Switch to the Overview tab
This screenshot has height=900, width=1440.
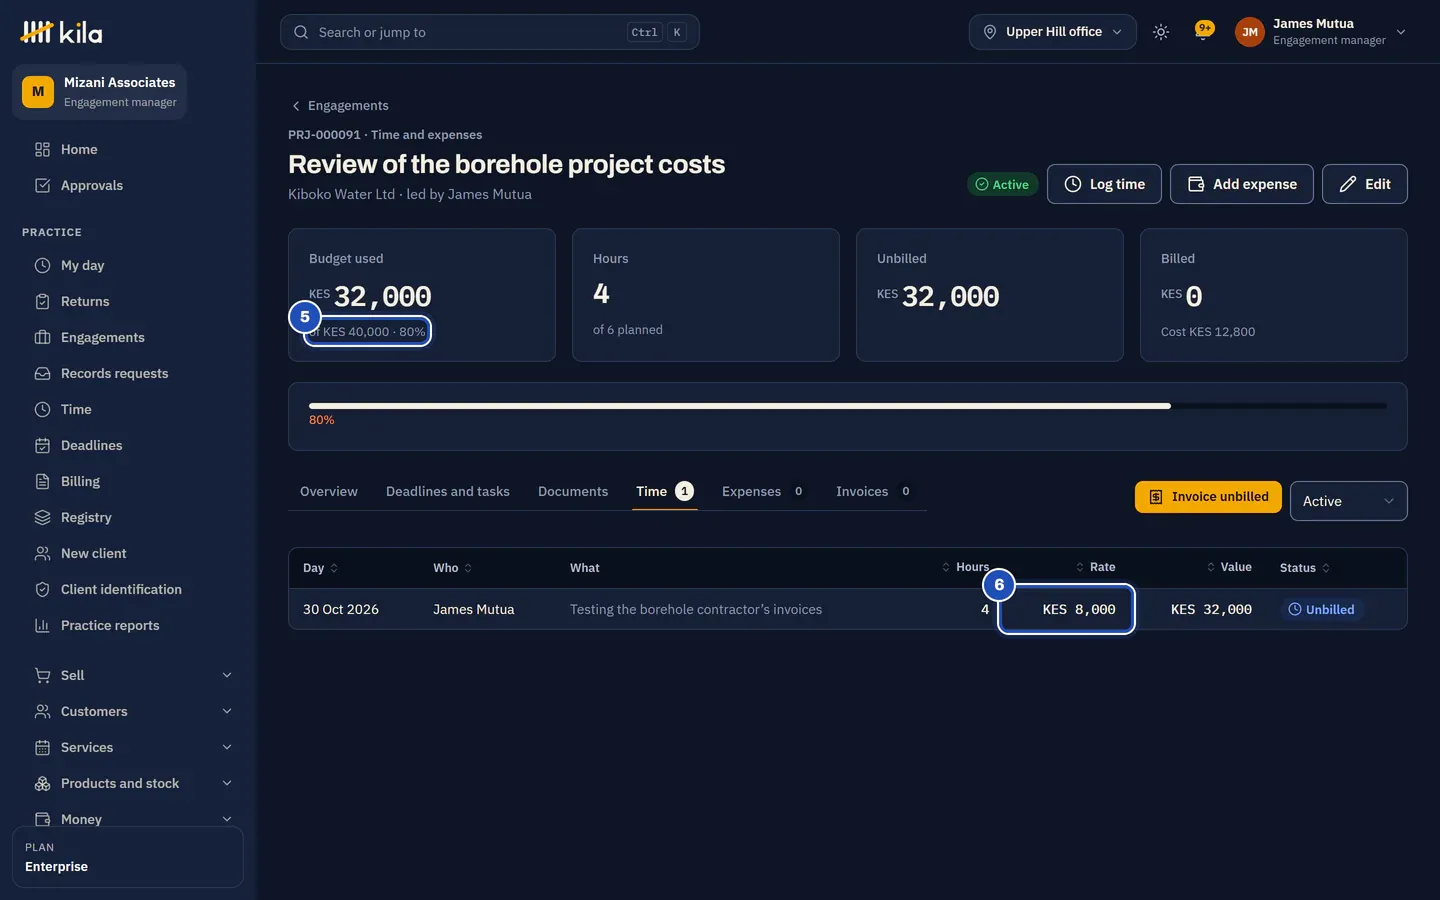[x=328, y=491]
